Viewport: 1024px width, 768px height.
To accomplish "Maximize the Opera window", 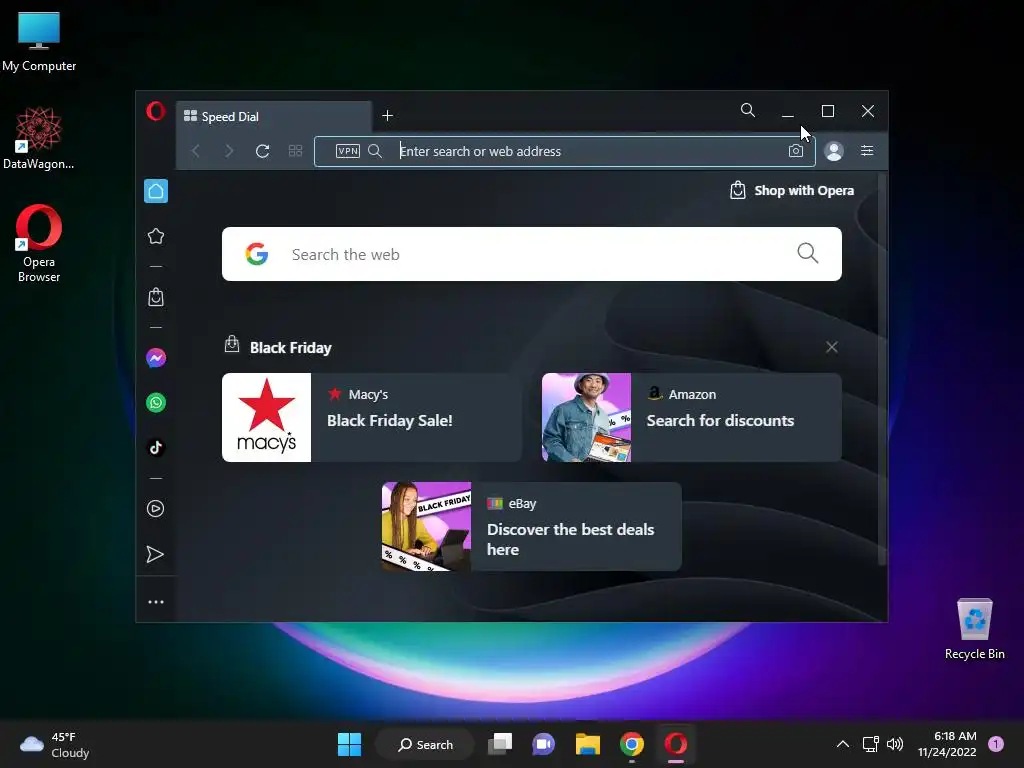I will pyautogui.click(x=827, y=111).
